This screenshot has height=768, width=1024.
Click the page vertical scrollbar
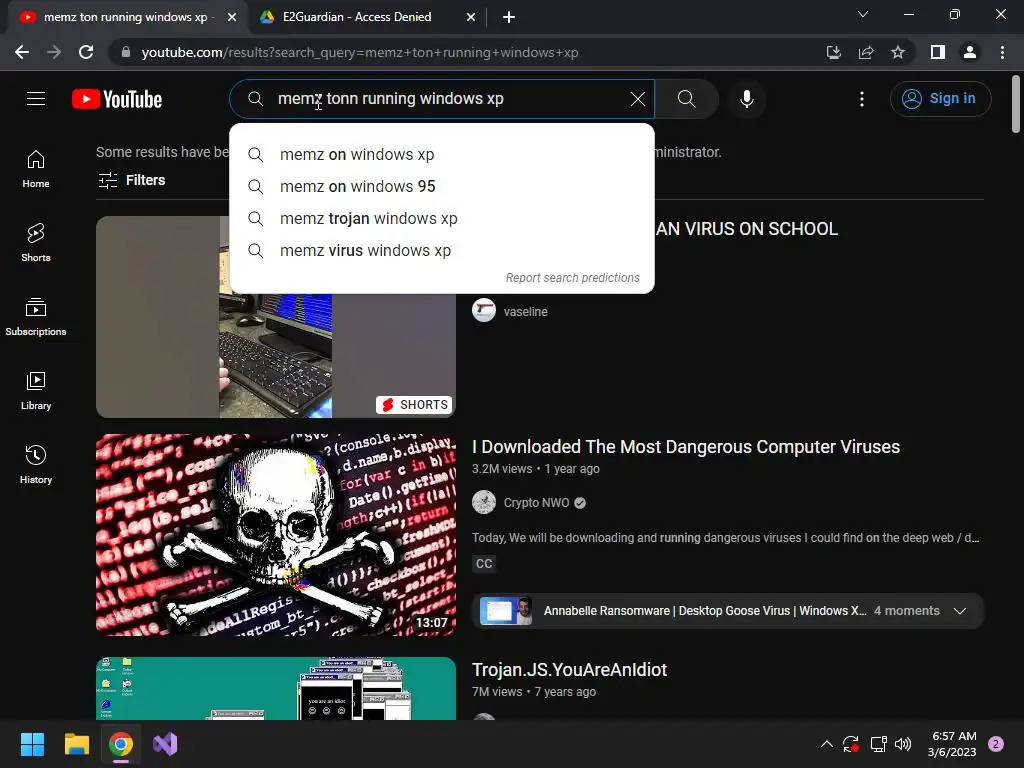(1016, 104)
